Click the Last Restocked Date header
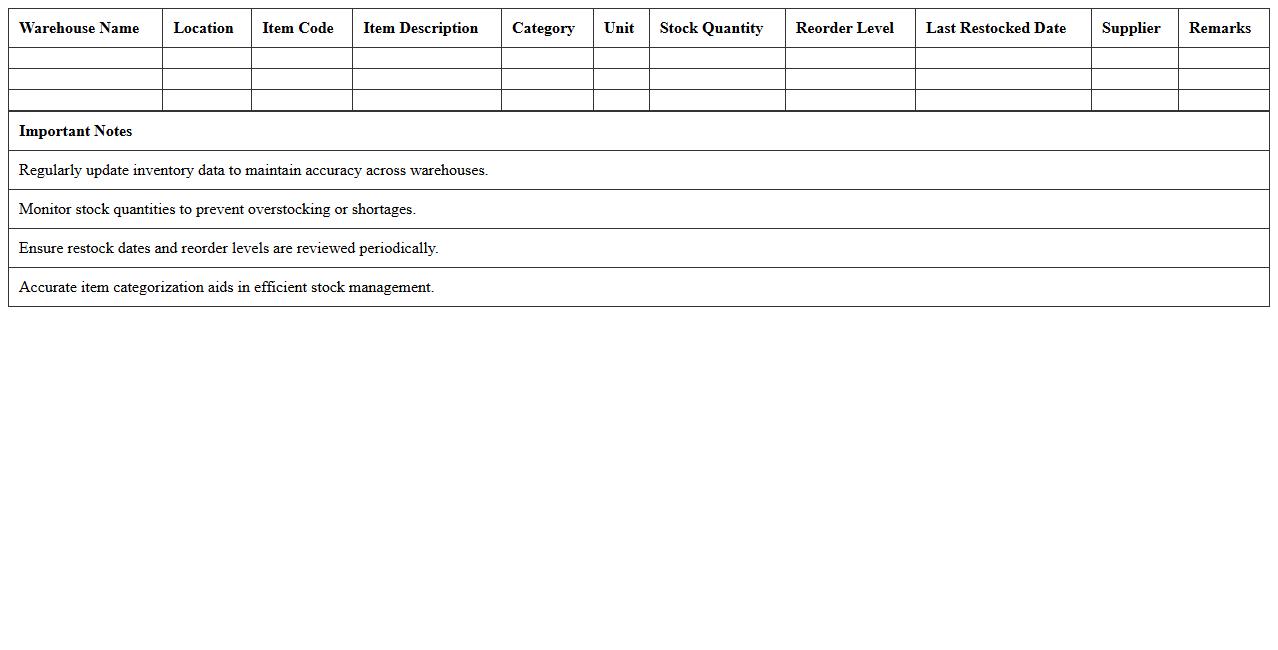The width and height of the screenshot is (1278, 650). (994, 28)
